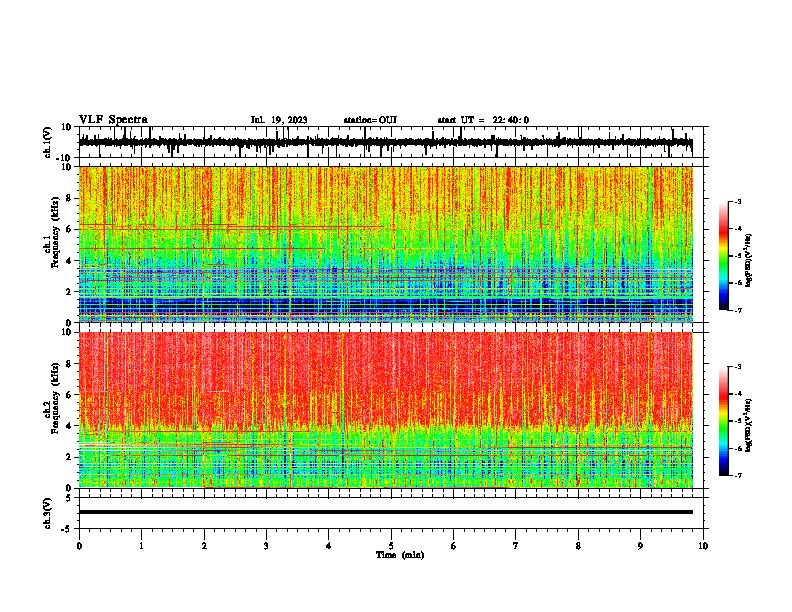This screenshot has height=612, width=792.
Task: Click the log(PSD) label beside ch.1 colorbar
Action: click(x=749, y=261)
